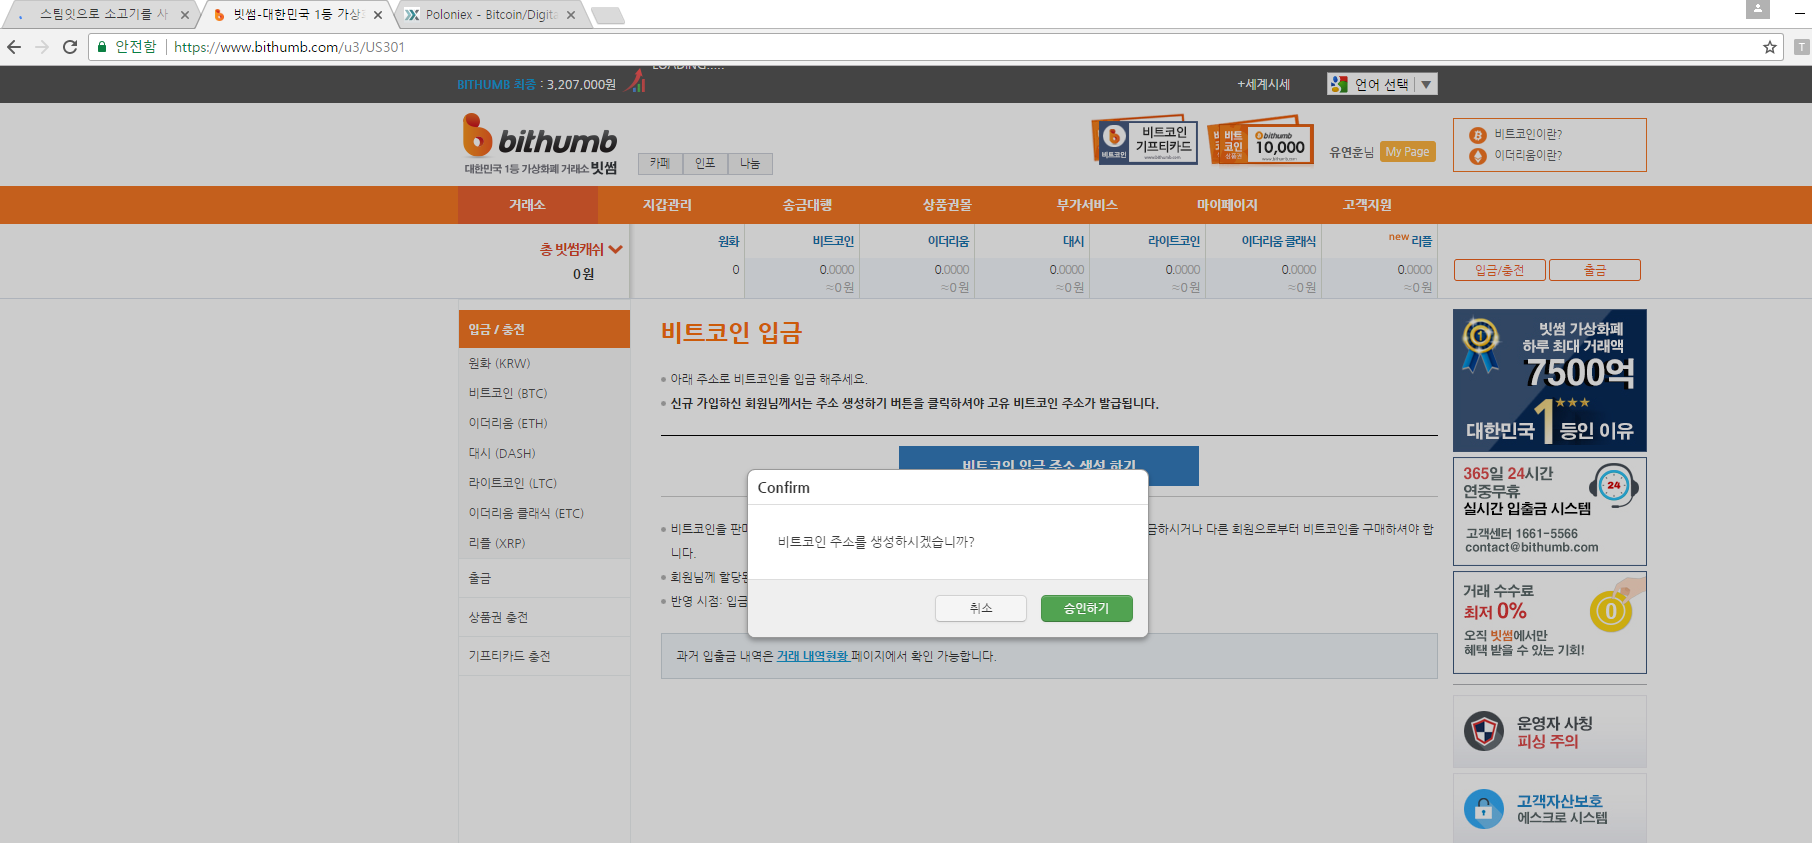Viewport: 1812px width, 843px height.
Task: Click the 나눔 button
Action: point(750,163)
